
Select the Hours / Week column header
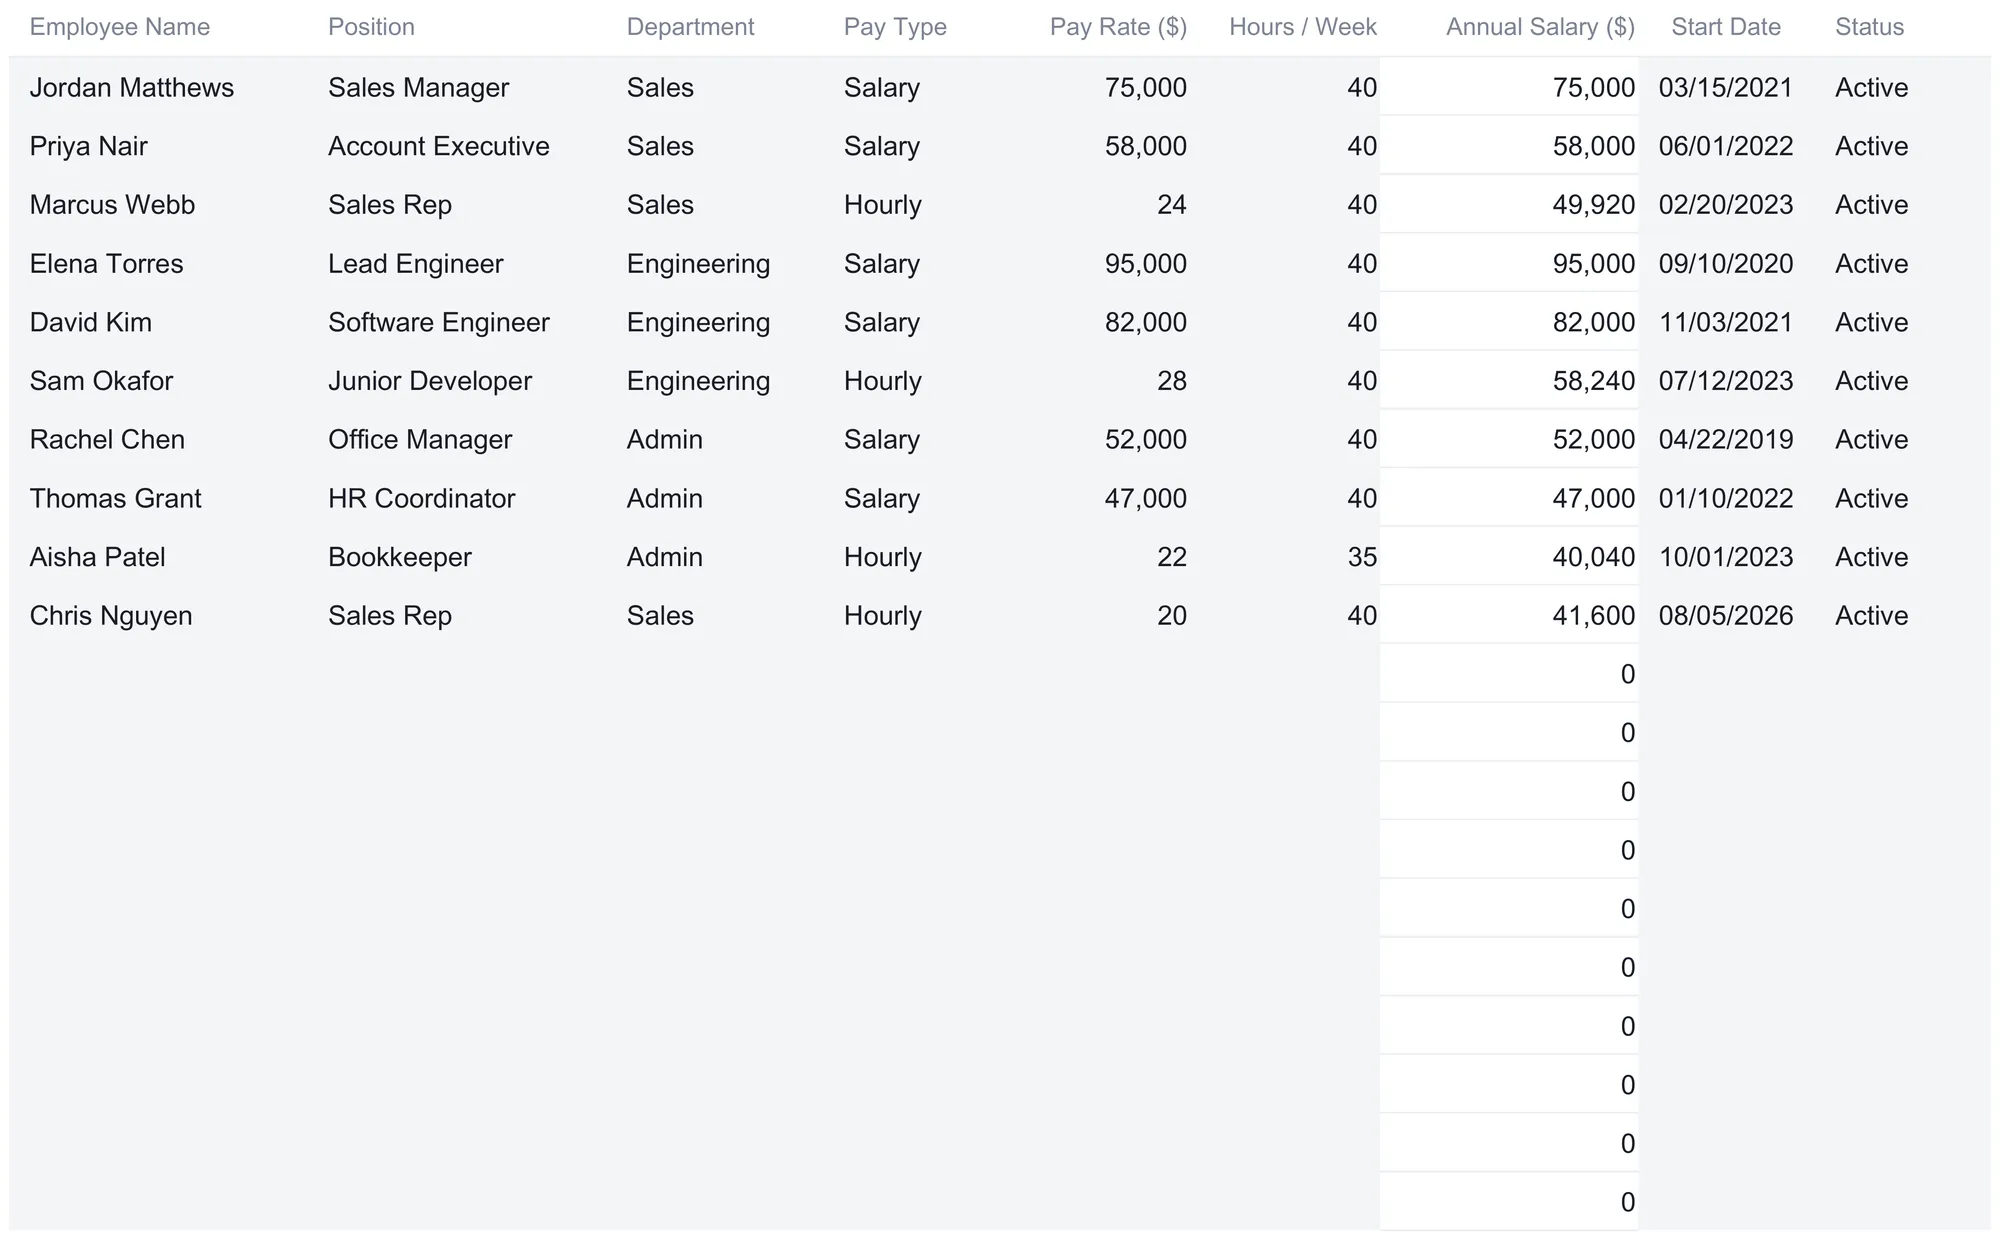pyautogui.click(x=1303, y=27)
